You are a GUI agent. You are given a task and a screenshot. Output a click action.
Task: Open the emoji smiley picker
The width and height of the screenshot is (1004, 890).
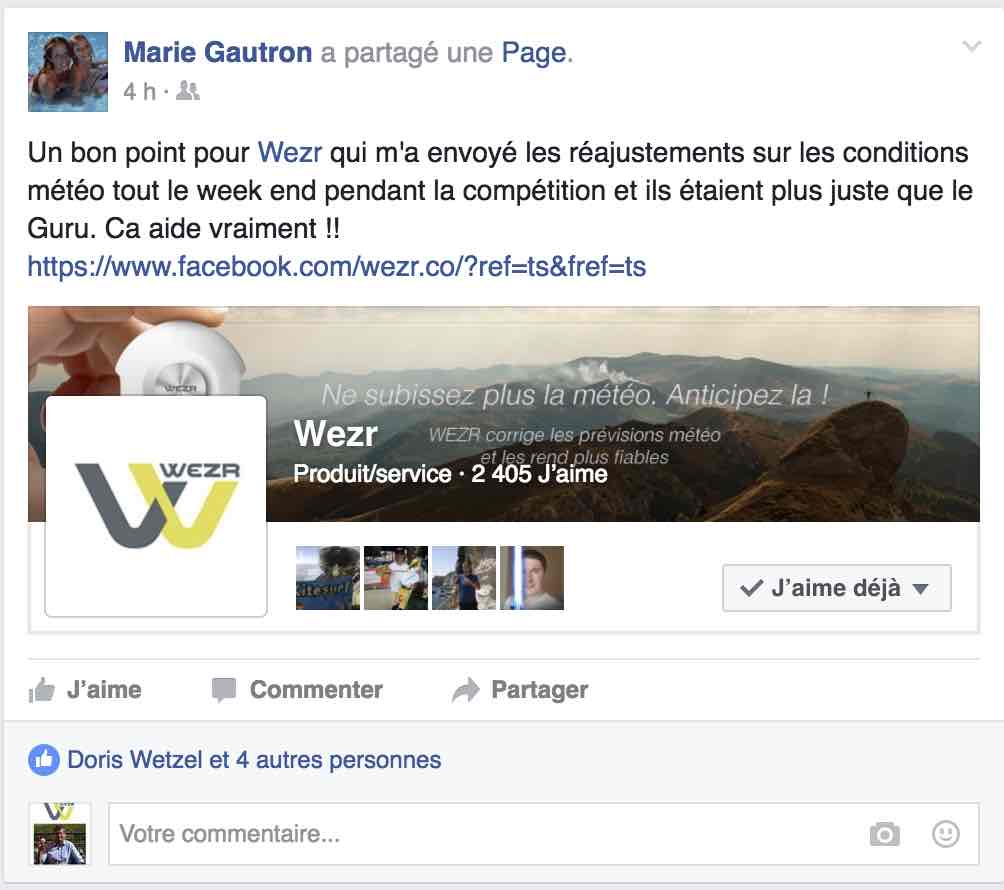tap(945, 834)
